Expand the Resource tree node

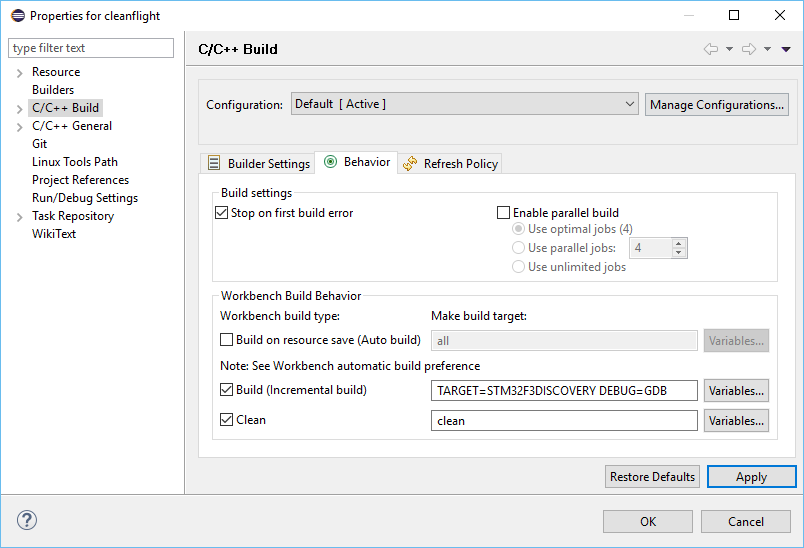(x=20, y=73)
